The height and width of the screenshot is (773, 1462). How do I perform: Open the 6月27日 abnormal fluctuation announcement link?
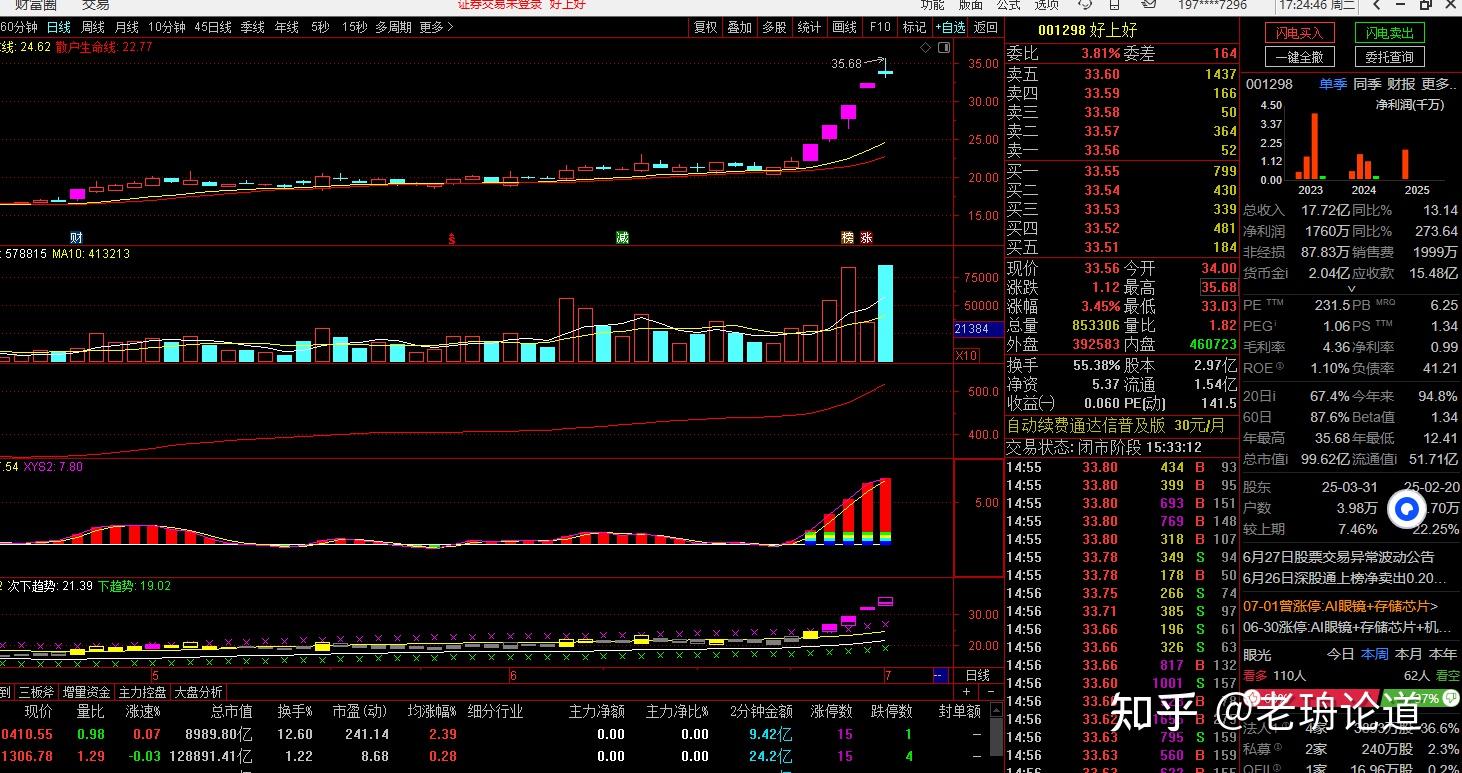1338,557
